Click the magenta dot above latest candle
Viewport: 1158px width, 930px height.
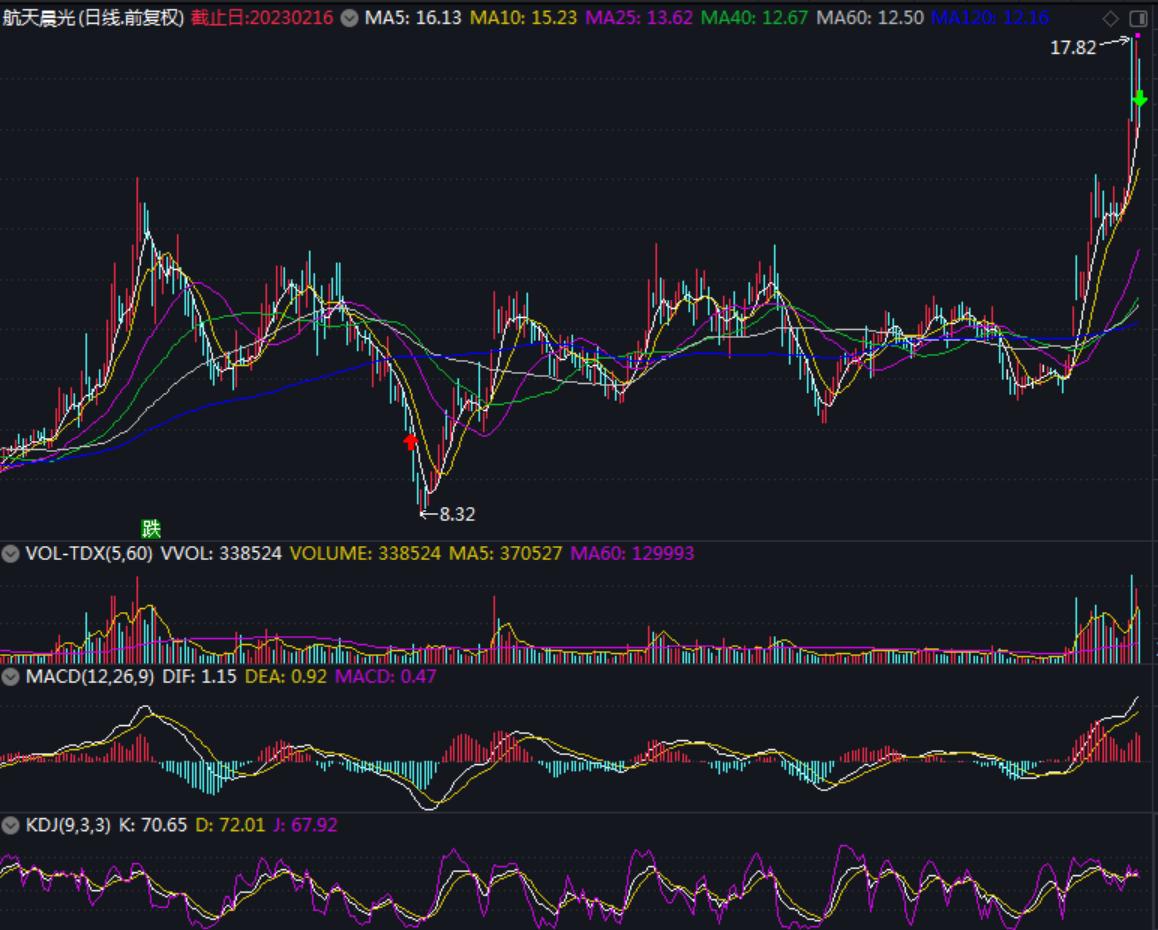[1137, 35]
